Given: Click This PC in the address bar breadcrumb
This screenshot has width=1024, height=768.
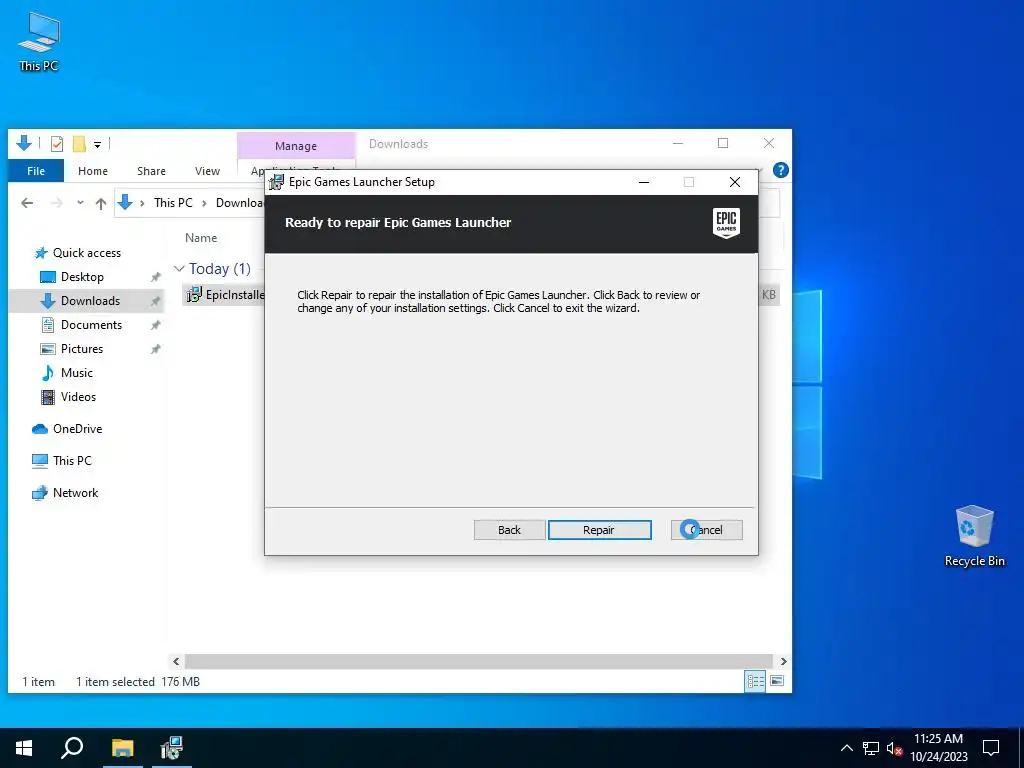Looking at the screenshot, I should pyautogui.click(x=173, y=203).
